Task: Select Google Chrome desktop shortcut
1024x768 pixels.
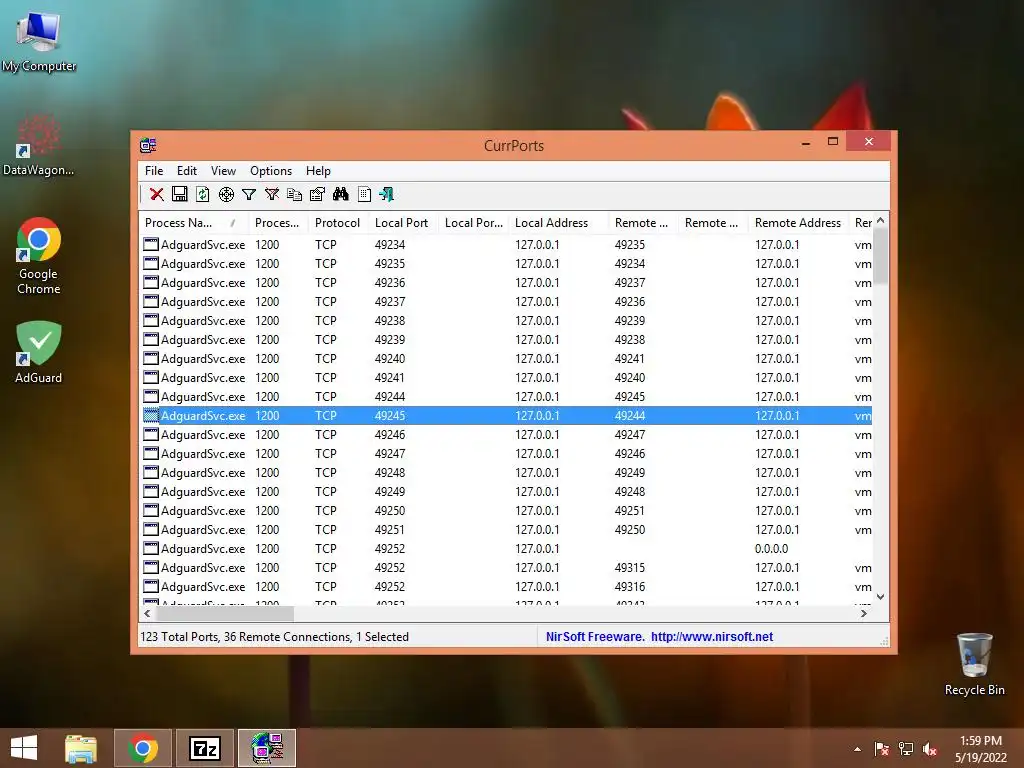Action: pyautogui.click(x=39, y=256)
